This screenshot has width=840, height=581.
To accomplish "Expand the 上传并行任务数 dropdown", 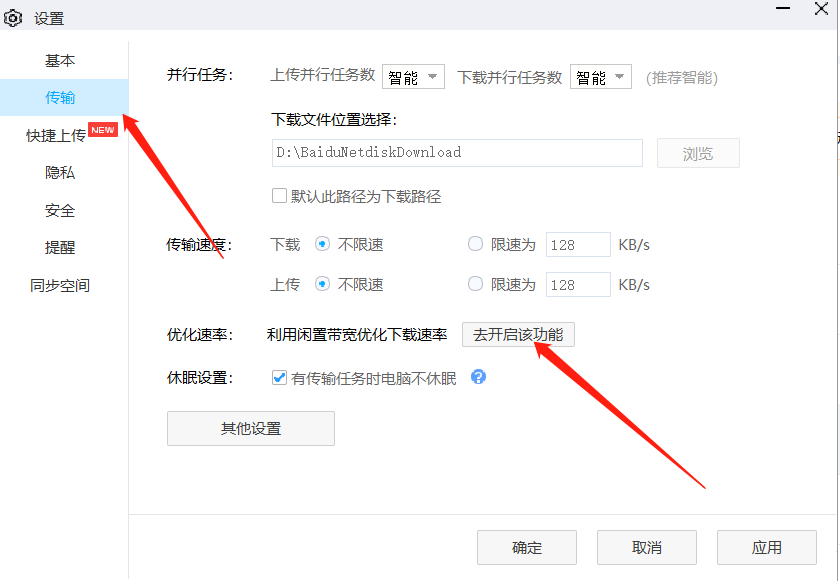I will 413,77.
